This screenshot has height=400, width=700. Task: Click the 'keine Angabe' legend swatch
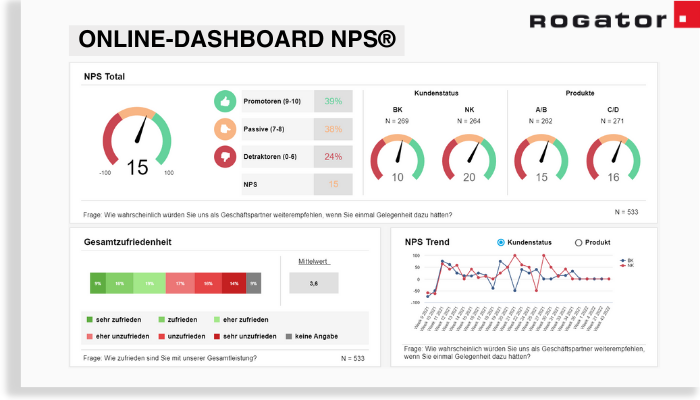(289, 336)
